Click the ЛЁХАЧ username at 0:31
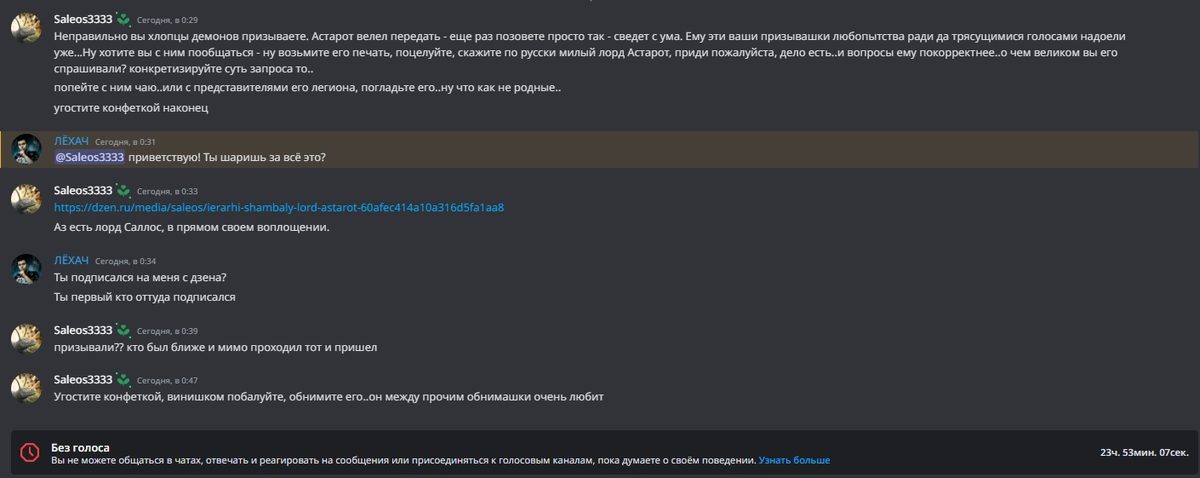The width and height of the screenshot is (1200, 478). tap(71, 142)
